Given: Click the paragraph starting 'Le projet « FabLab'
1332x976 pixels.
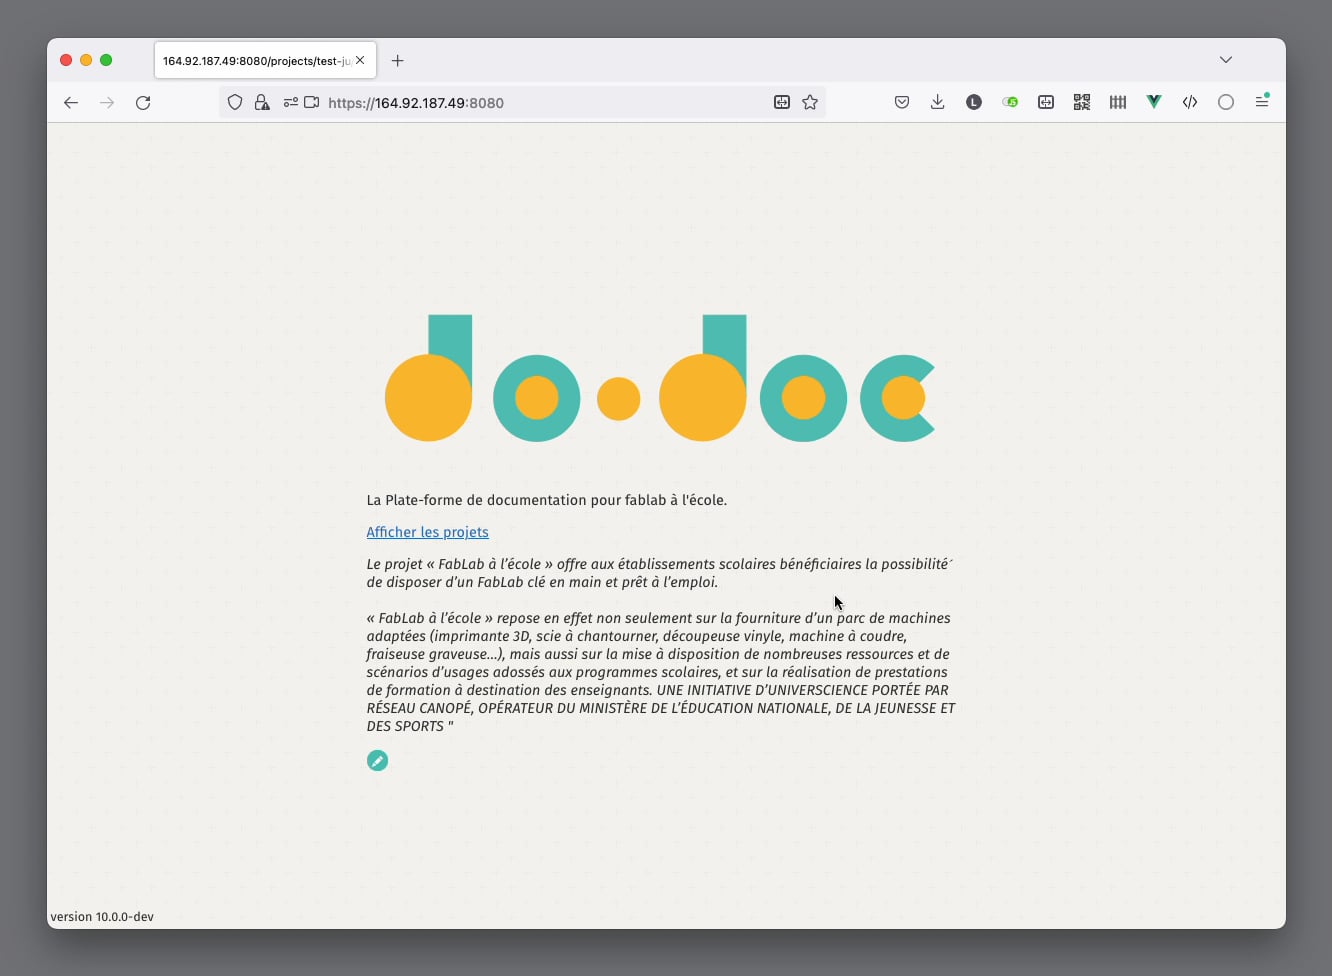Looking at the screenshot, I should (x=659, y=573).
